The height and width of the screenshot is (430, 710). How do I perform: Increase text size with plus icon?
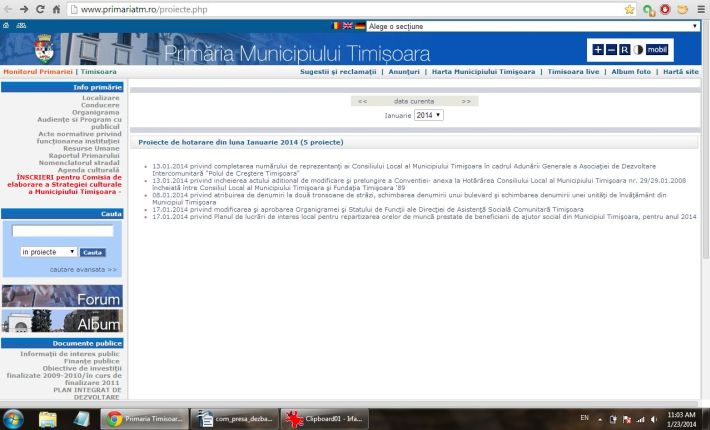(598, 50)
